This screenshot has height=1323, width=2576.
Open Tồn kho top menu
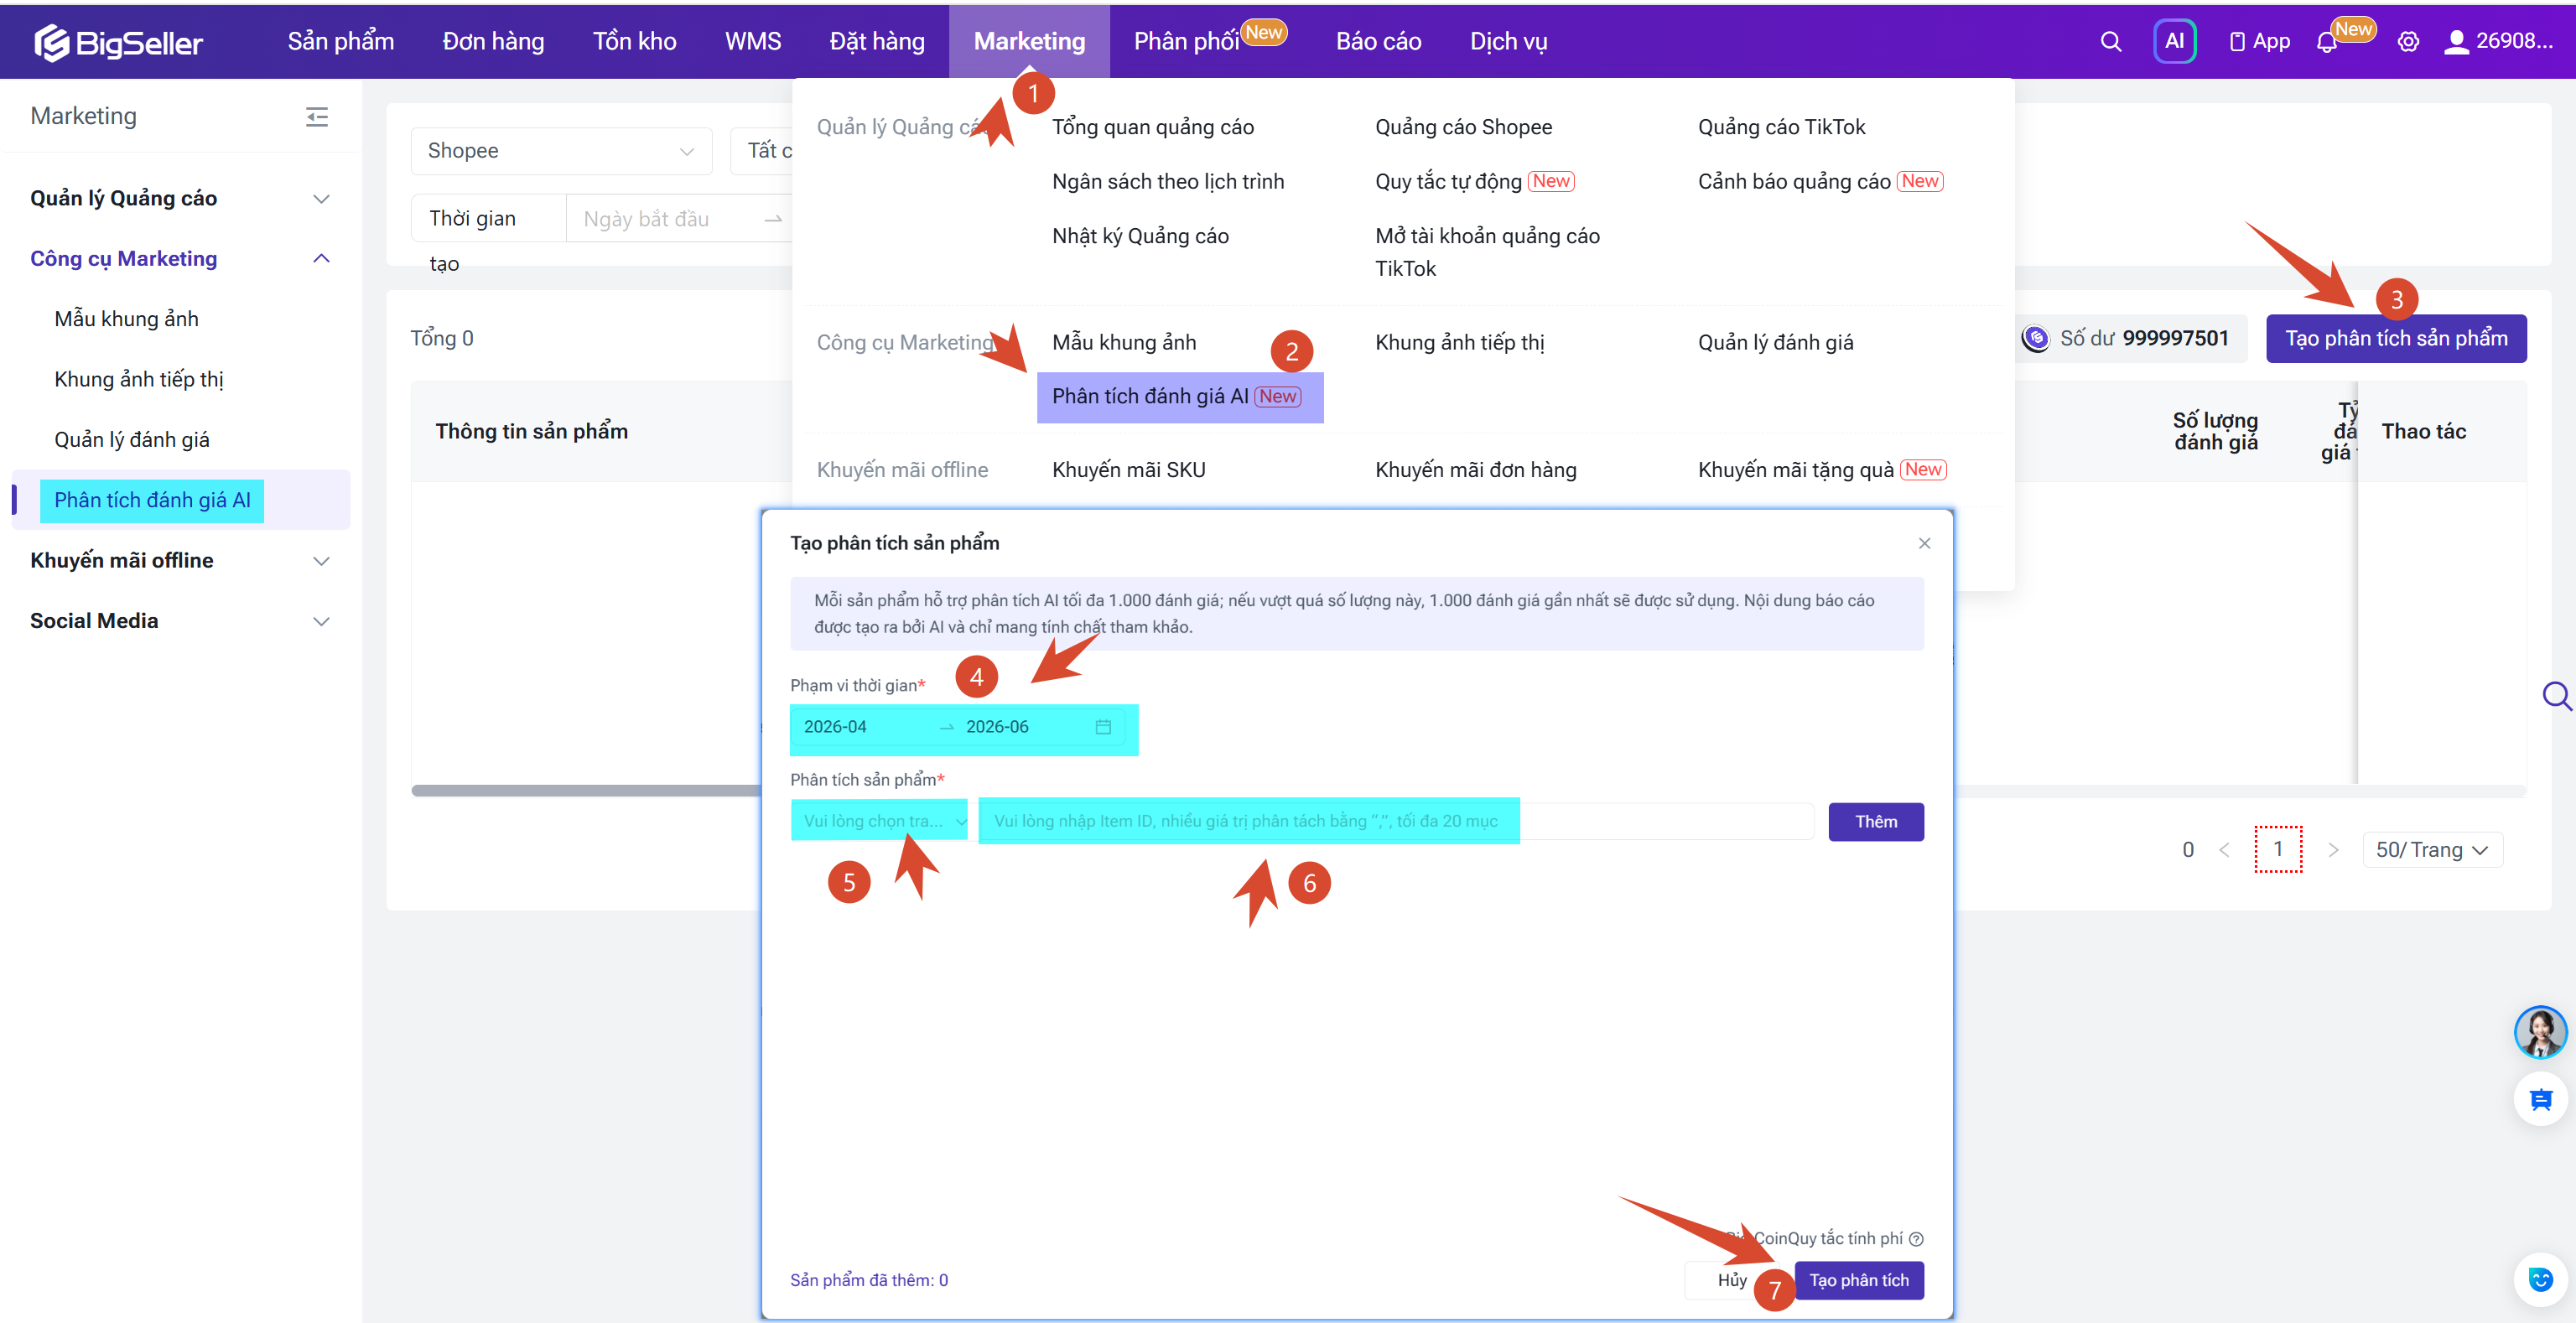click(634, 42)
